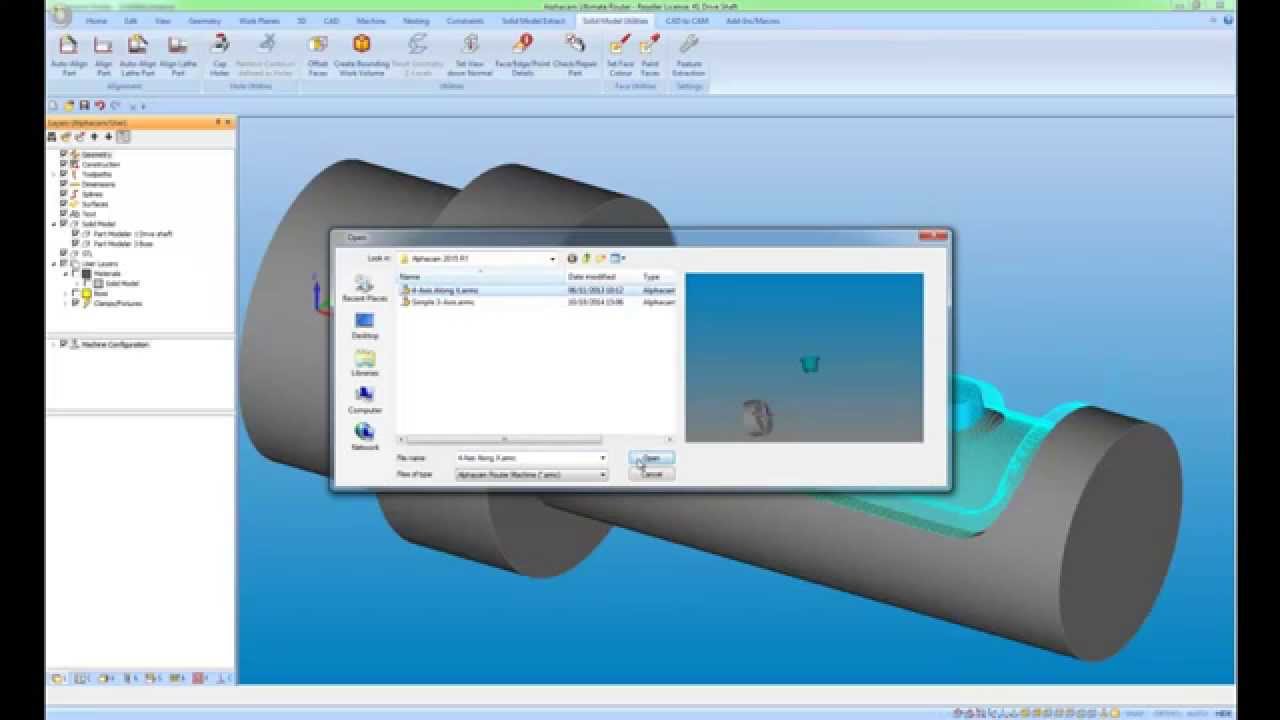This screenshot has width=1280, height=720.
Task: Toggle the Geometry layer checkbox
Action: pyautogui.click(x=64, y=154)
